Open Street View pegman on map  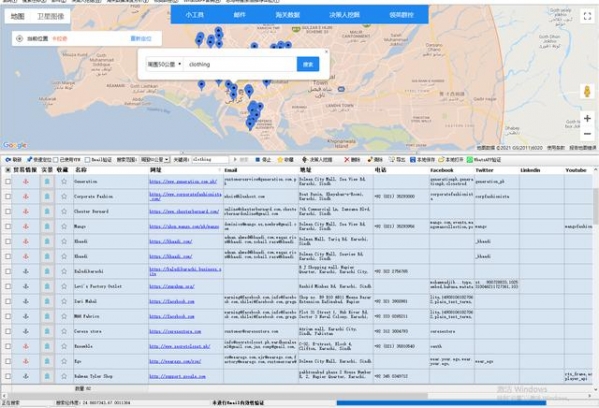coord(587,92)
